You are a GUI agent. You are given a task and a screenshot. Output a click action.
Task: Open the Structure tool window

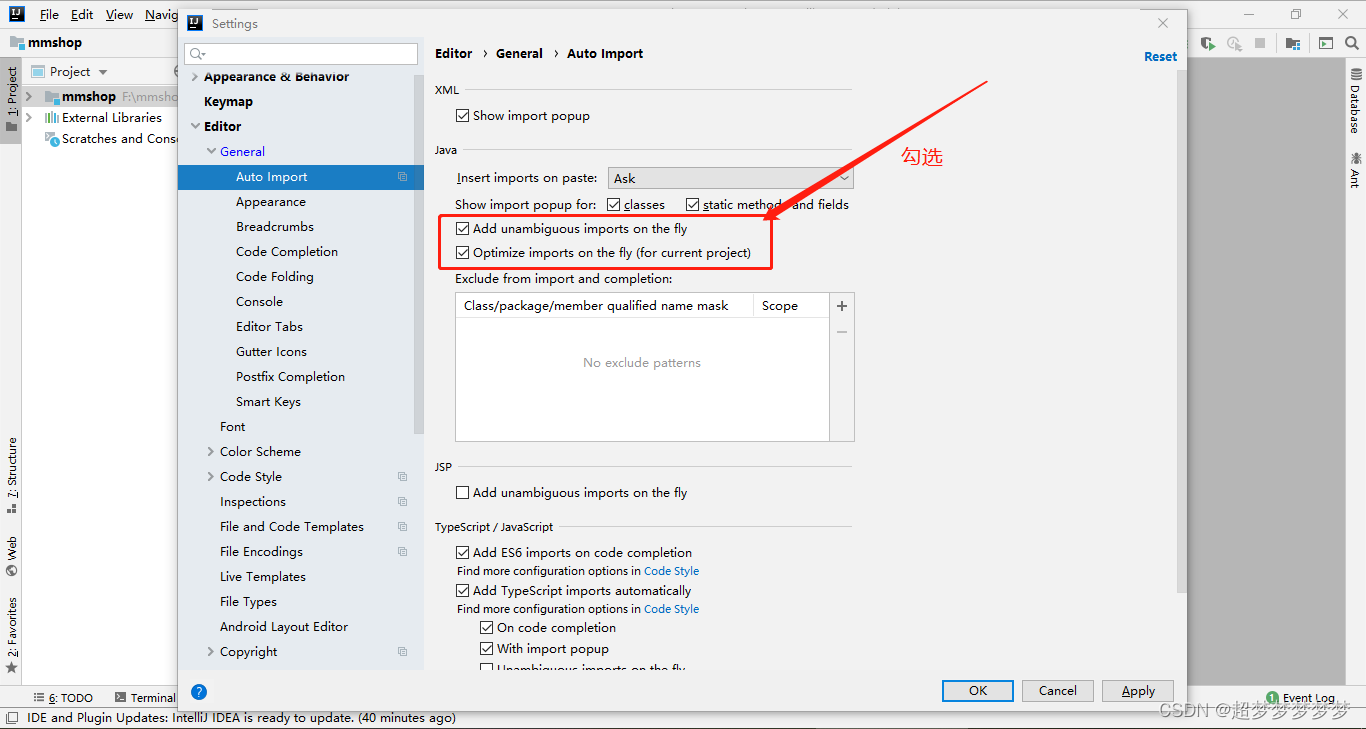pyautogui.click(x=12, y=475)
